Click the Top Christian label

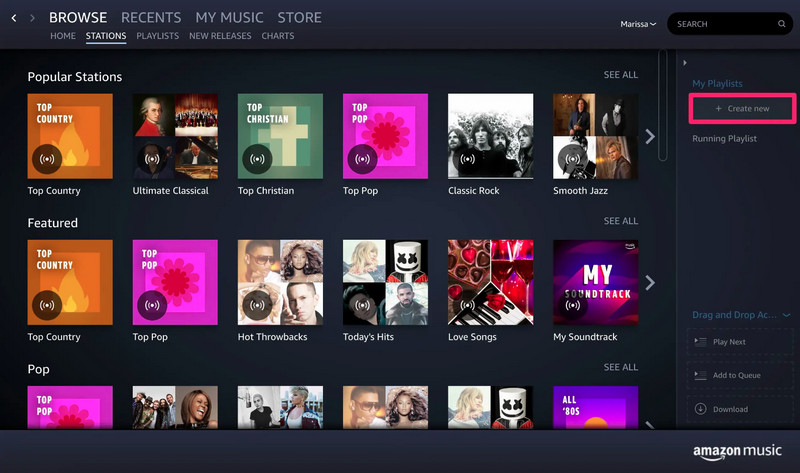click(266, 191)
